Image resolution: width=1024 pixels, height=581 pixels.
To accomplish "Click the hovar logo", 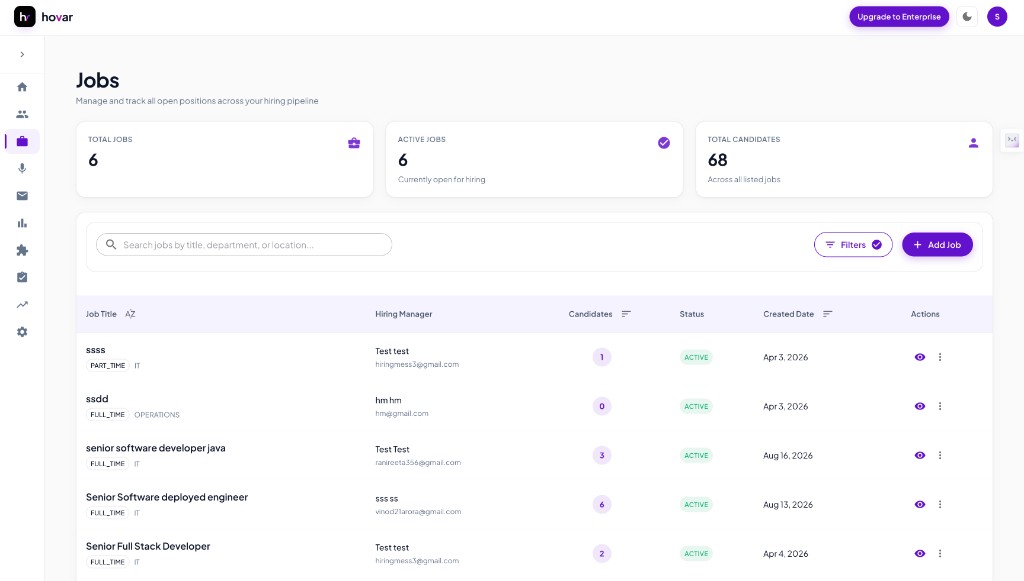I will pos(44,17).
